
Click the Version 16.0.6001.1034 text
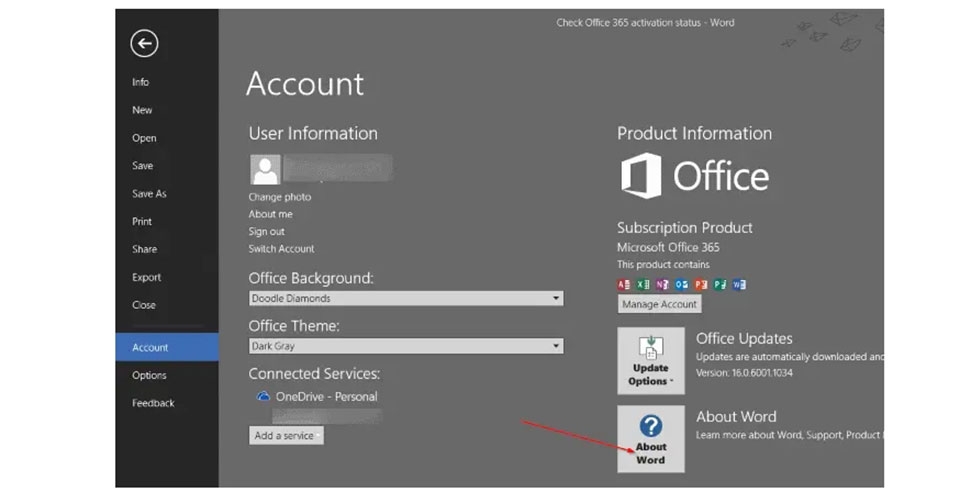pyautogui.click(x=744, y=373)
